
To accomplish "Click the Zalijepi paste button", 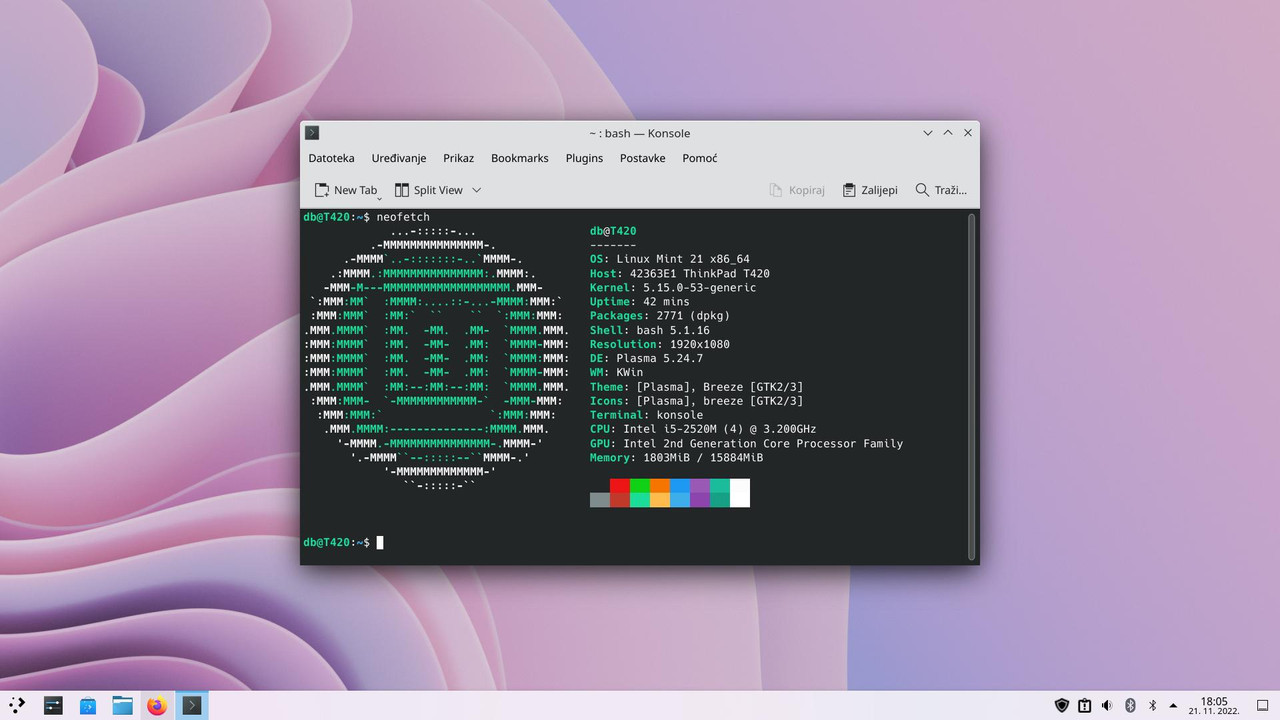I will (870, 190).
